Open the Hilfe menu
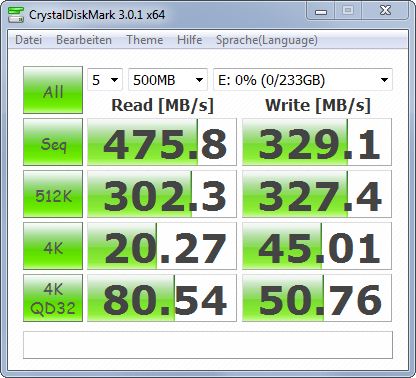416x378 pixels. coord(189,40)
